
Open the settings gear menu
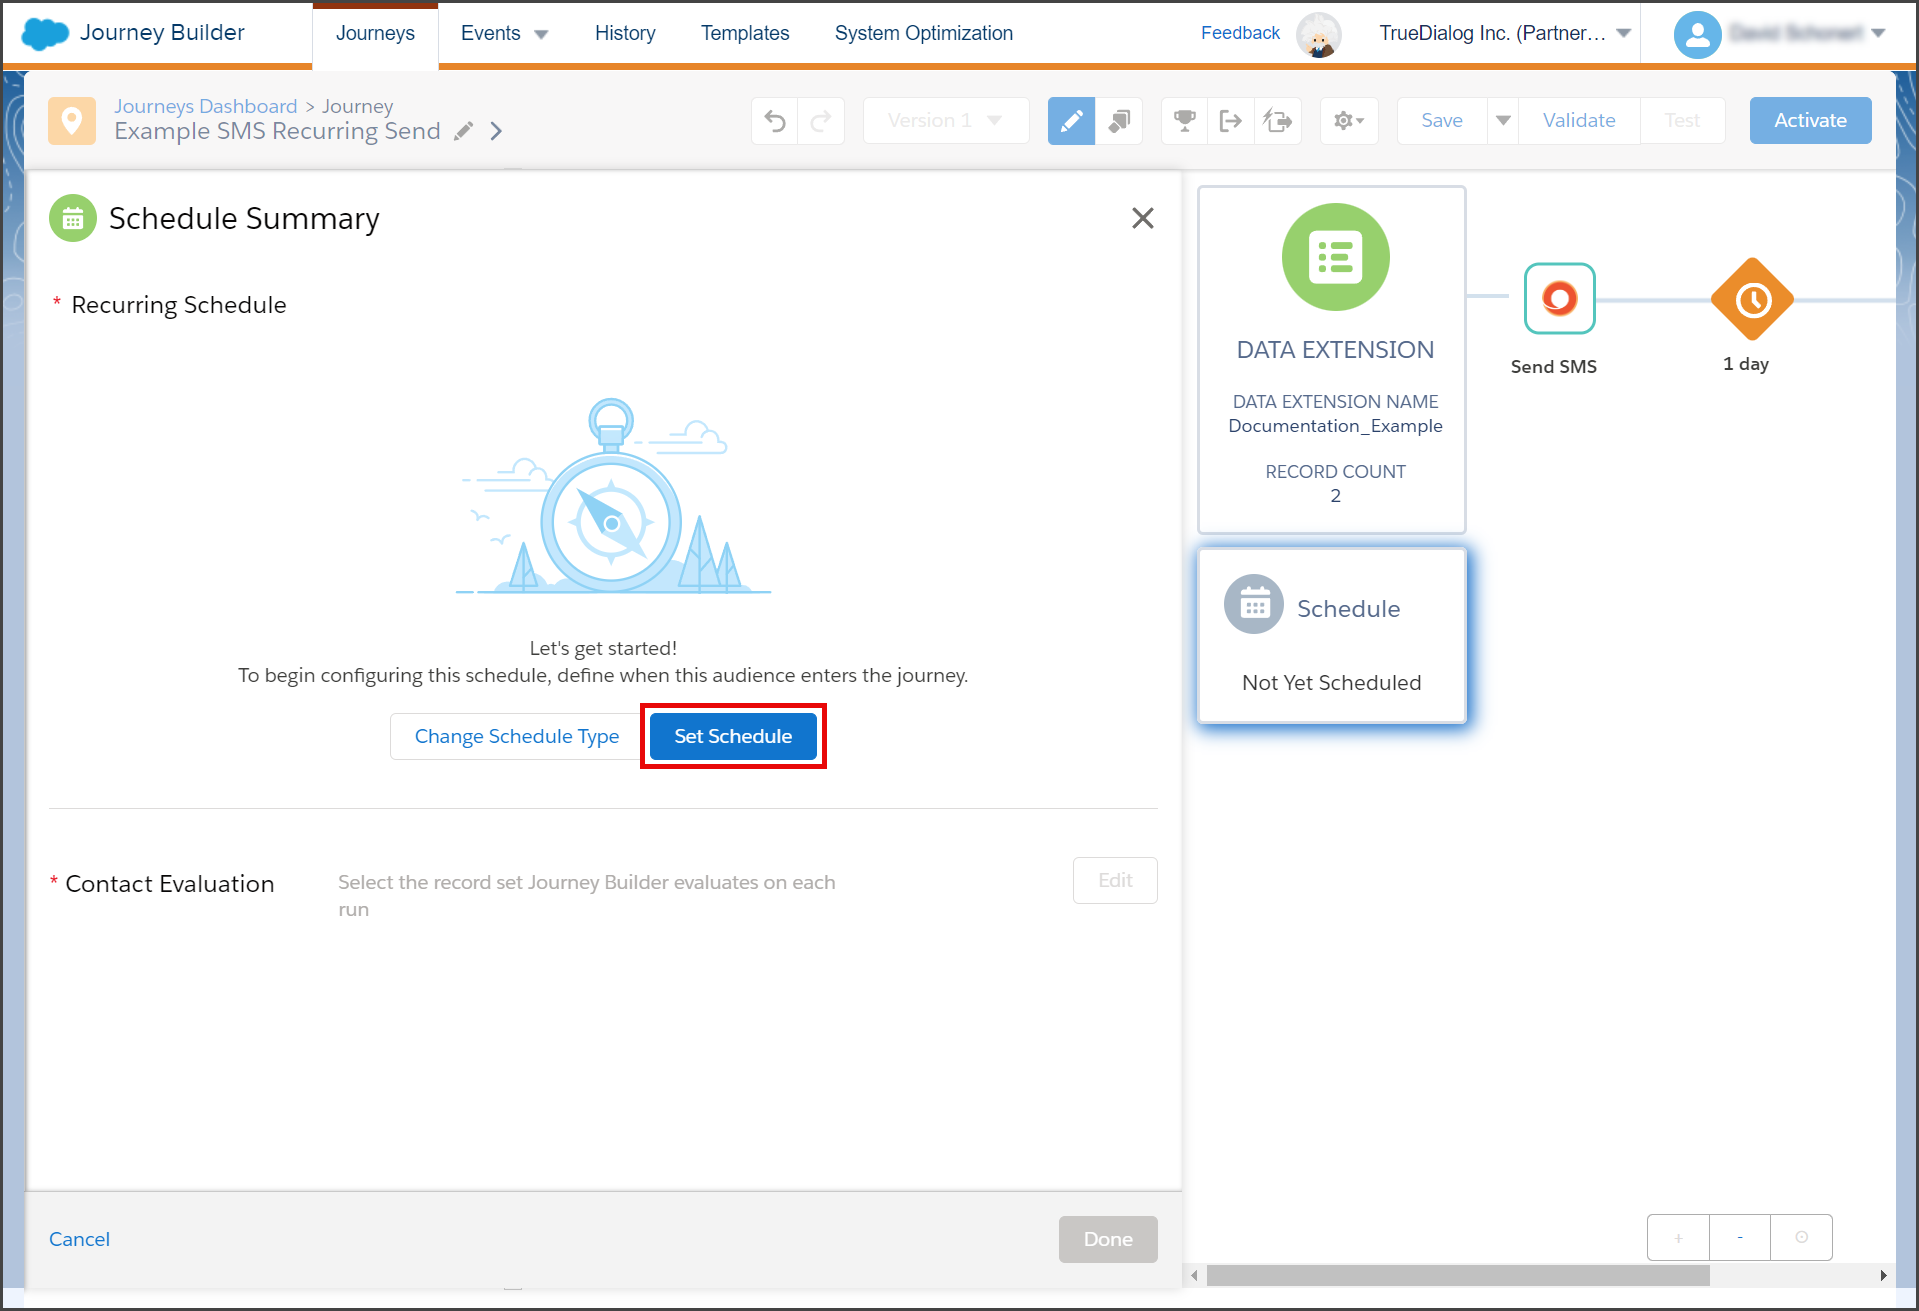[x=1349, y=121]
